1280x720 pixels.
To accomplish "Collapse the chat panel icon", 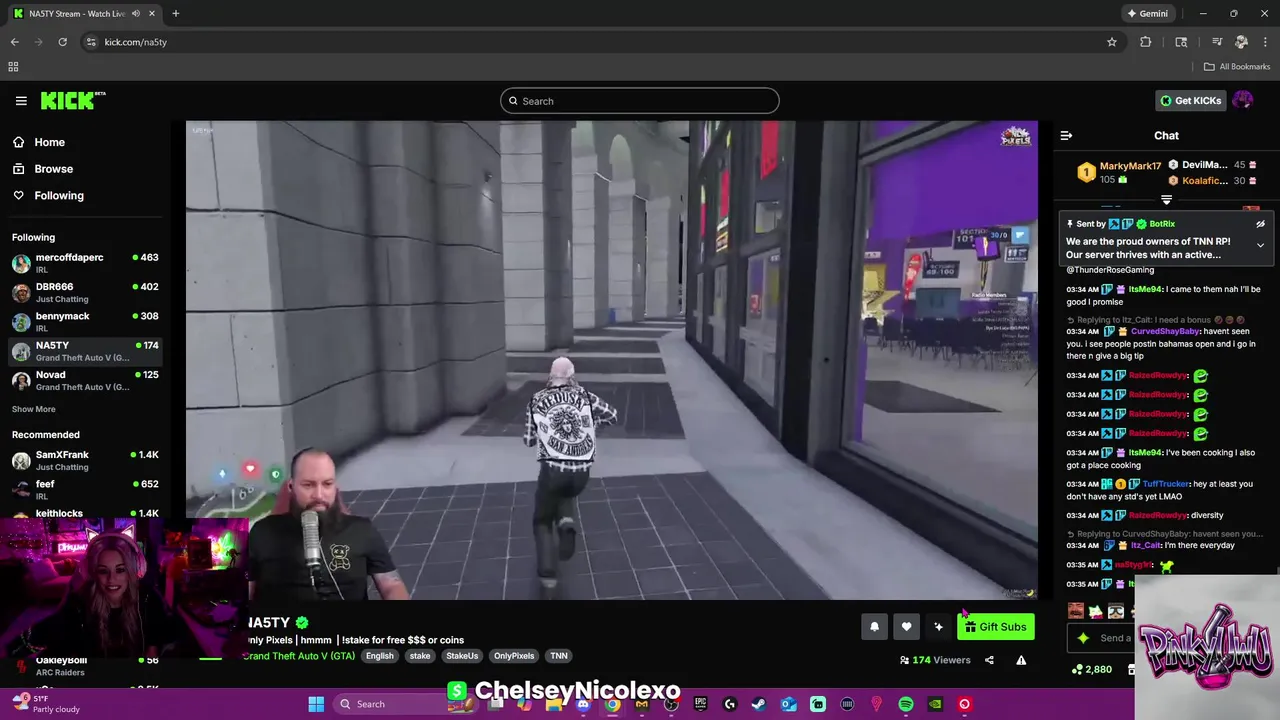I will click(x=1066, y=135).
